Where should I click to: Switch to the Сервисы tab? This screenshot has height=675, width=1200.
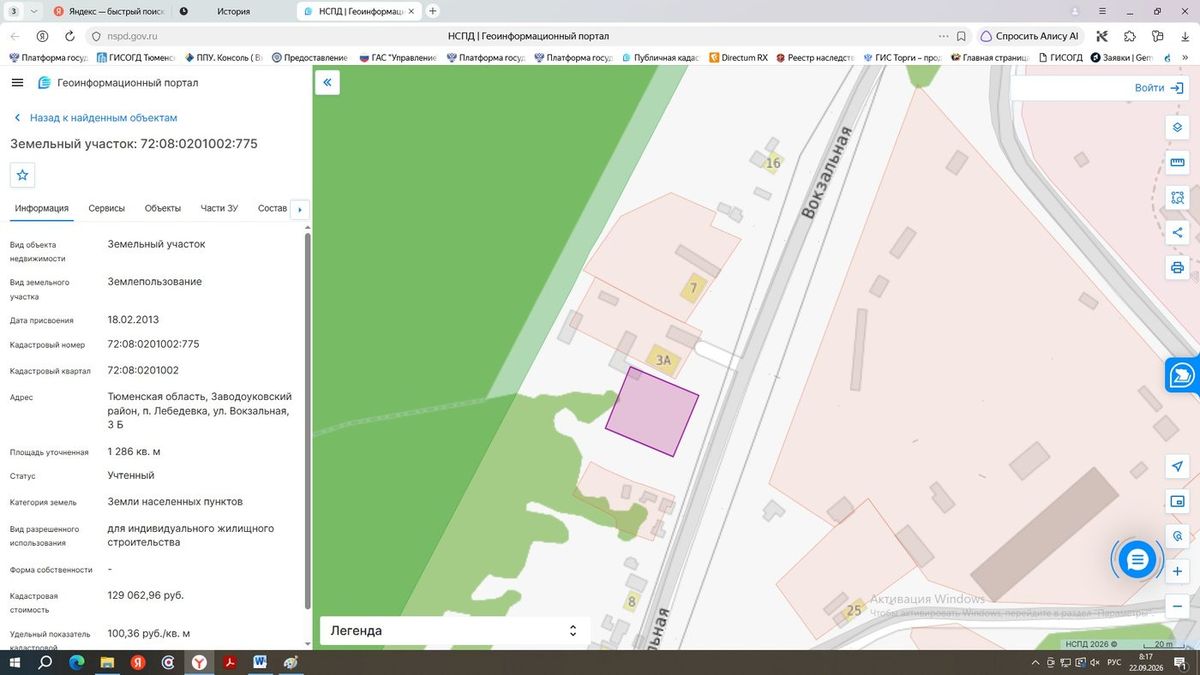pos(107,208)
